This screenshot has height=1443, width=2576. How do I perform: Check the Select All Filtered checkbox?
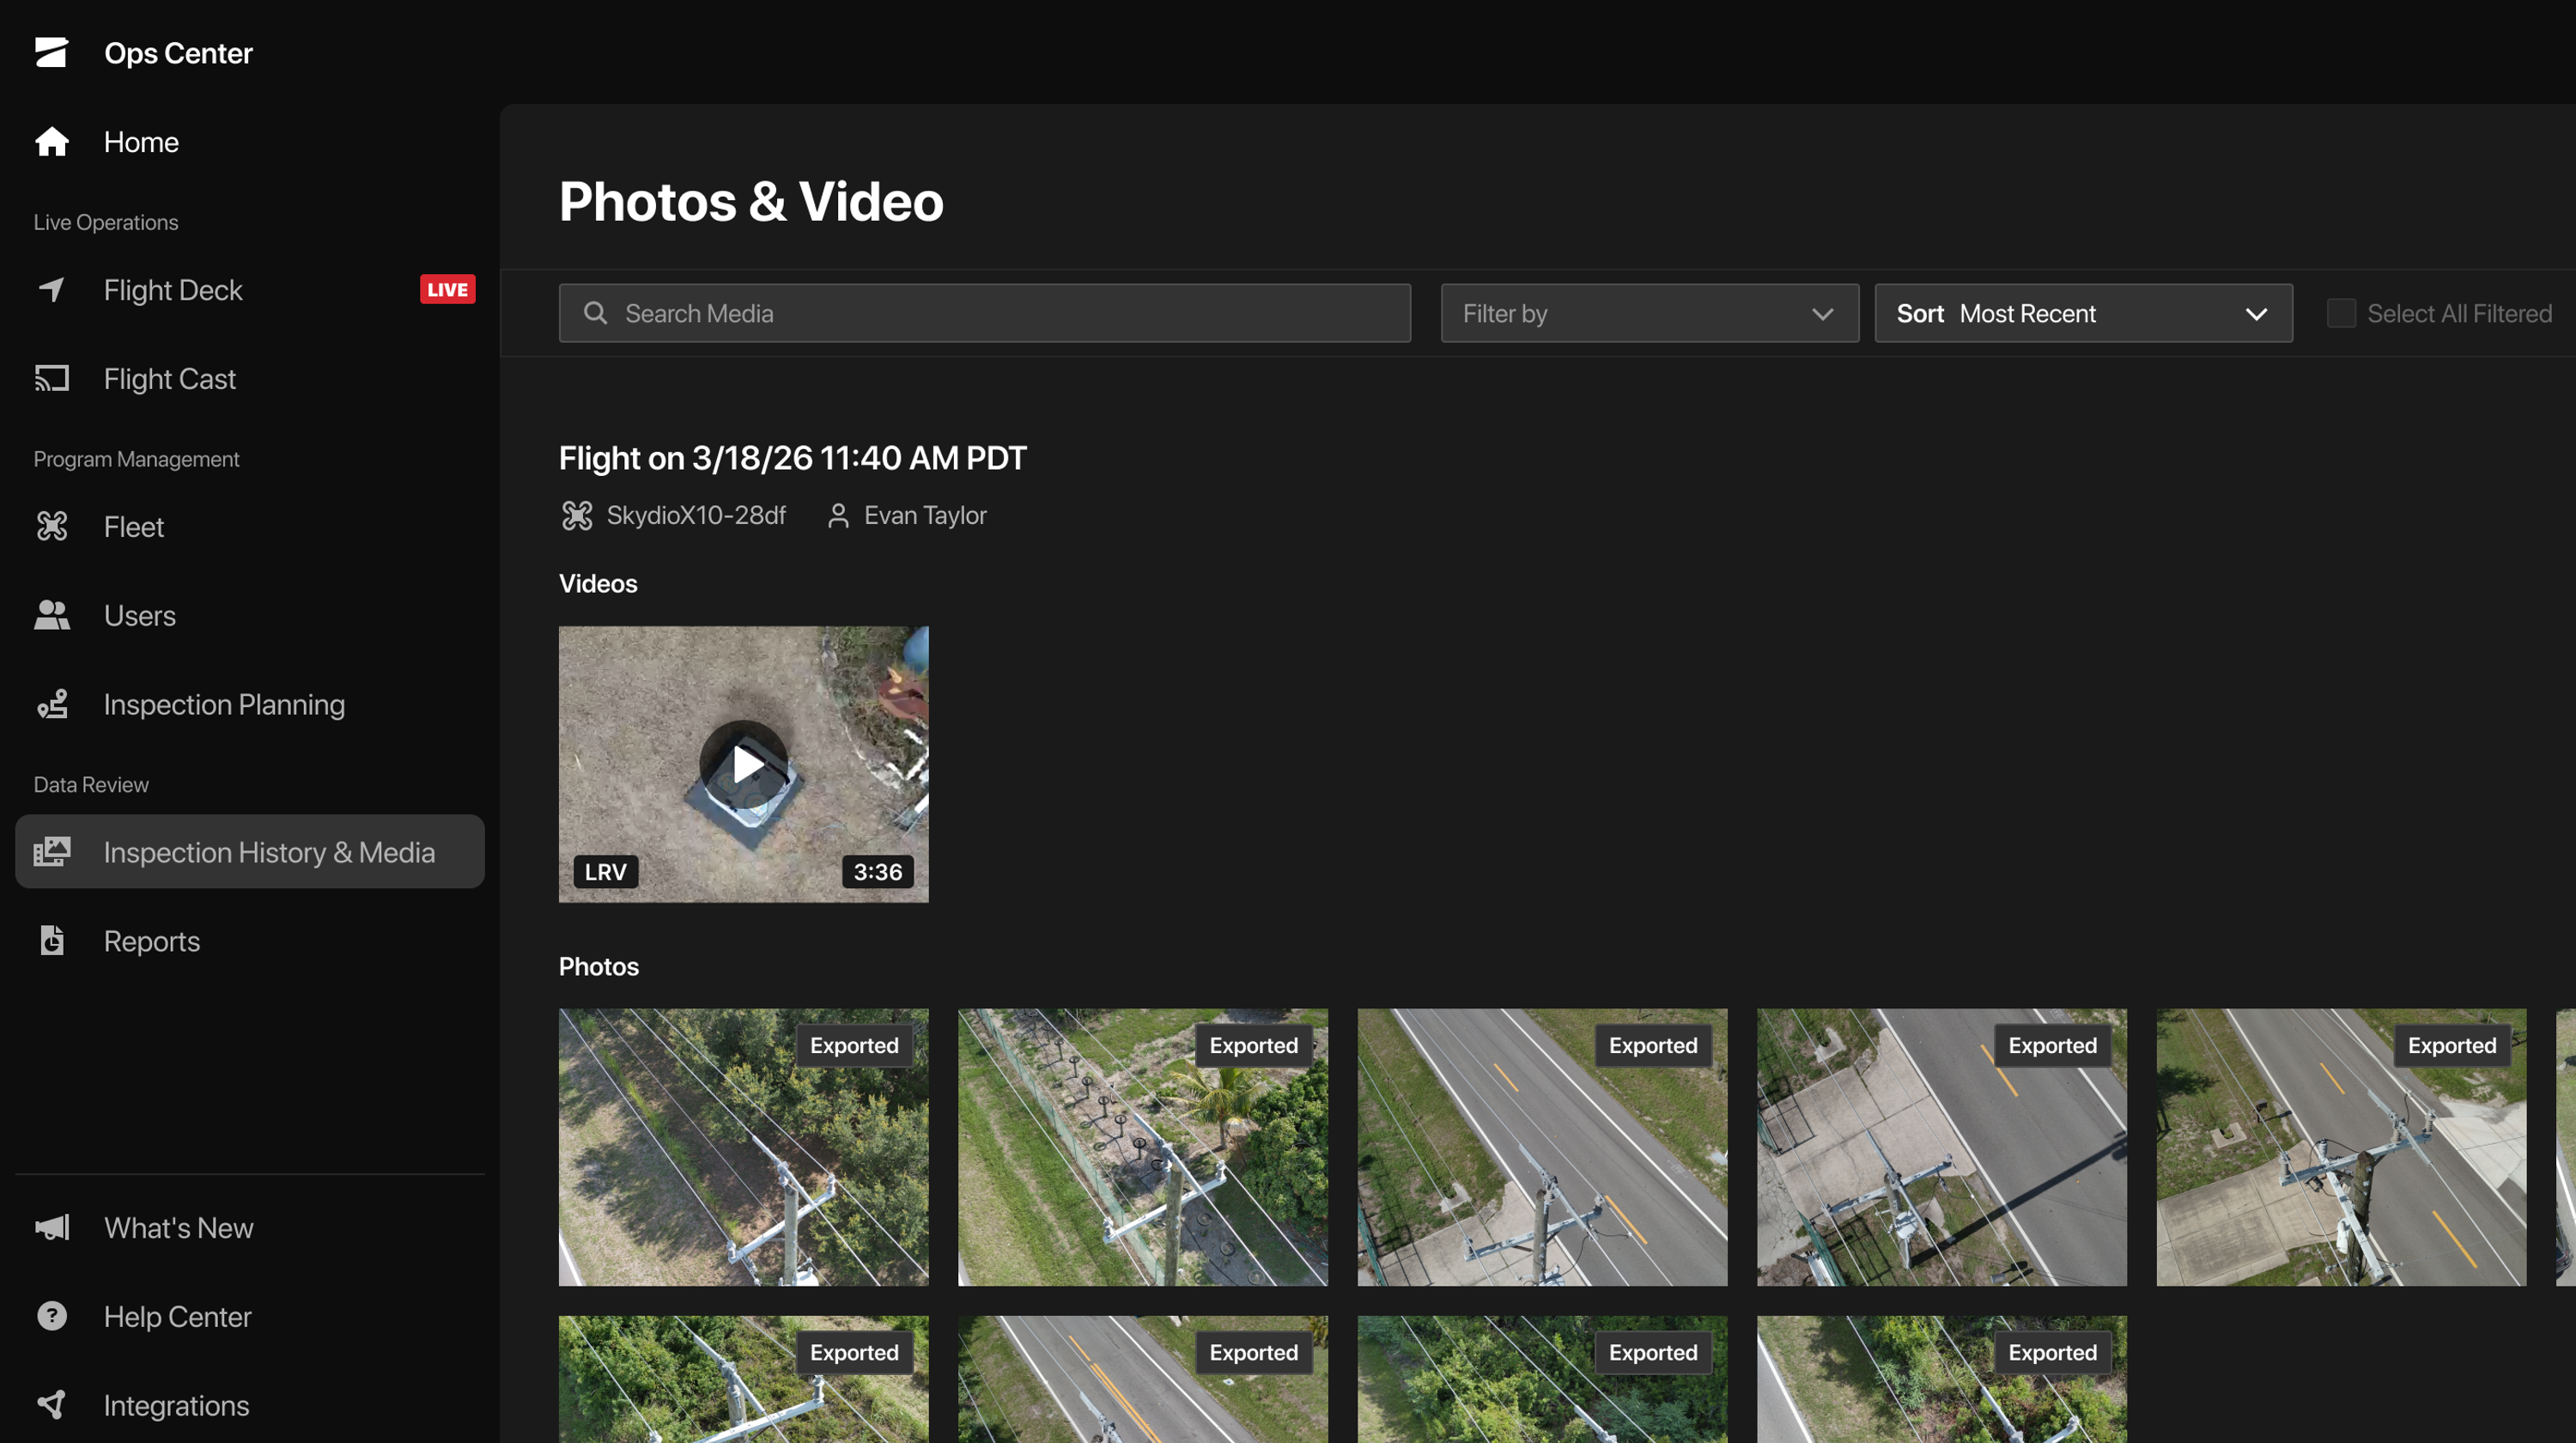2341,313
